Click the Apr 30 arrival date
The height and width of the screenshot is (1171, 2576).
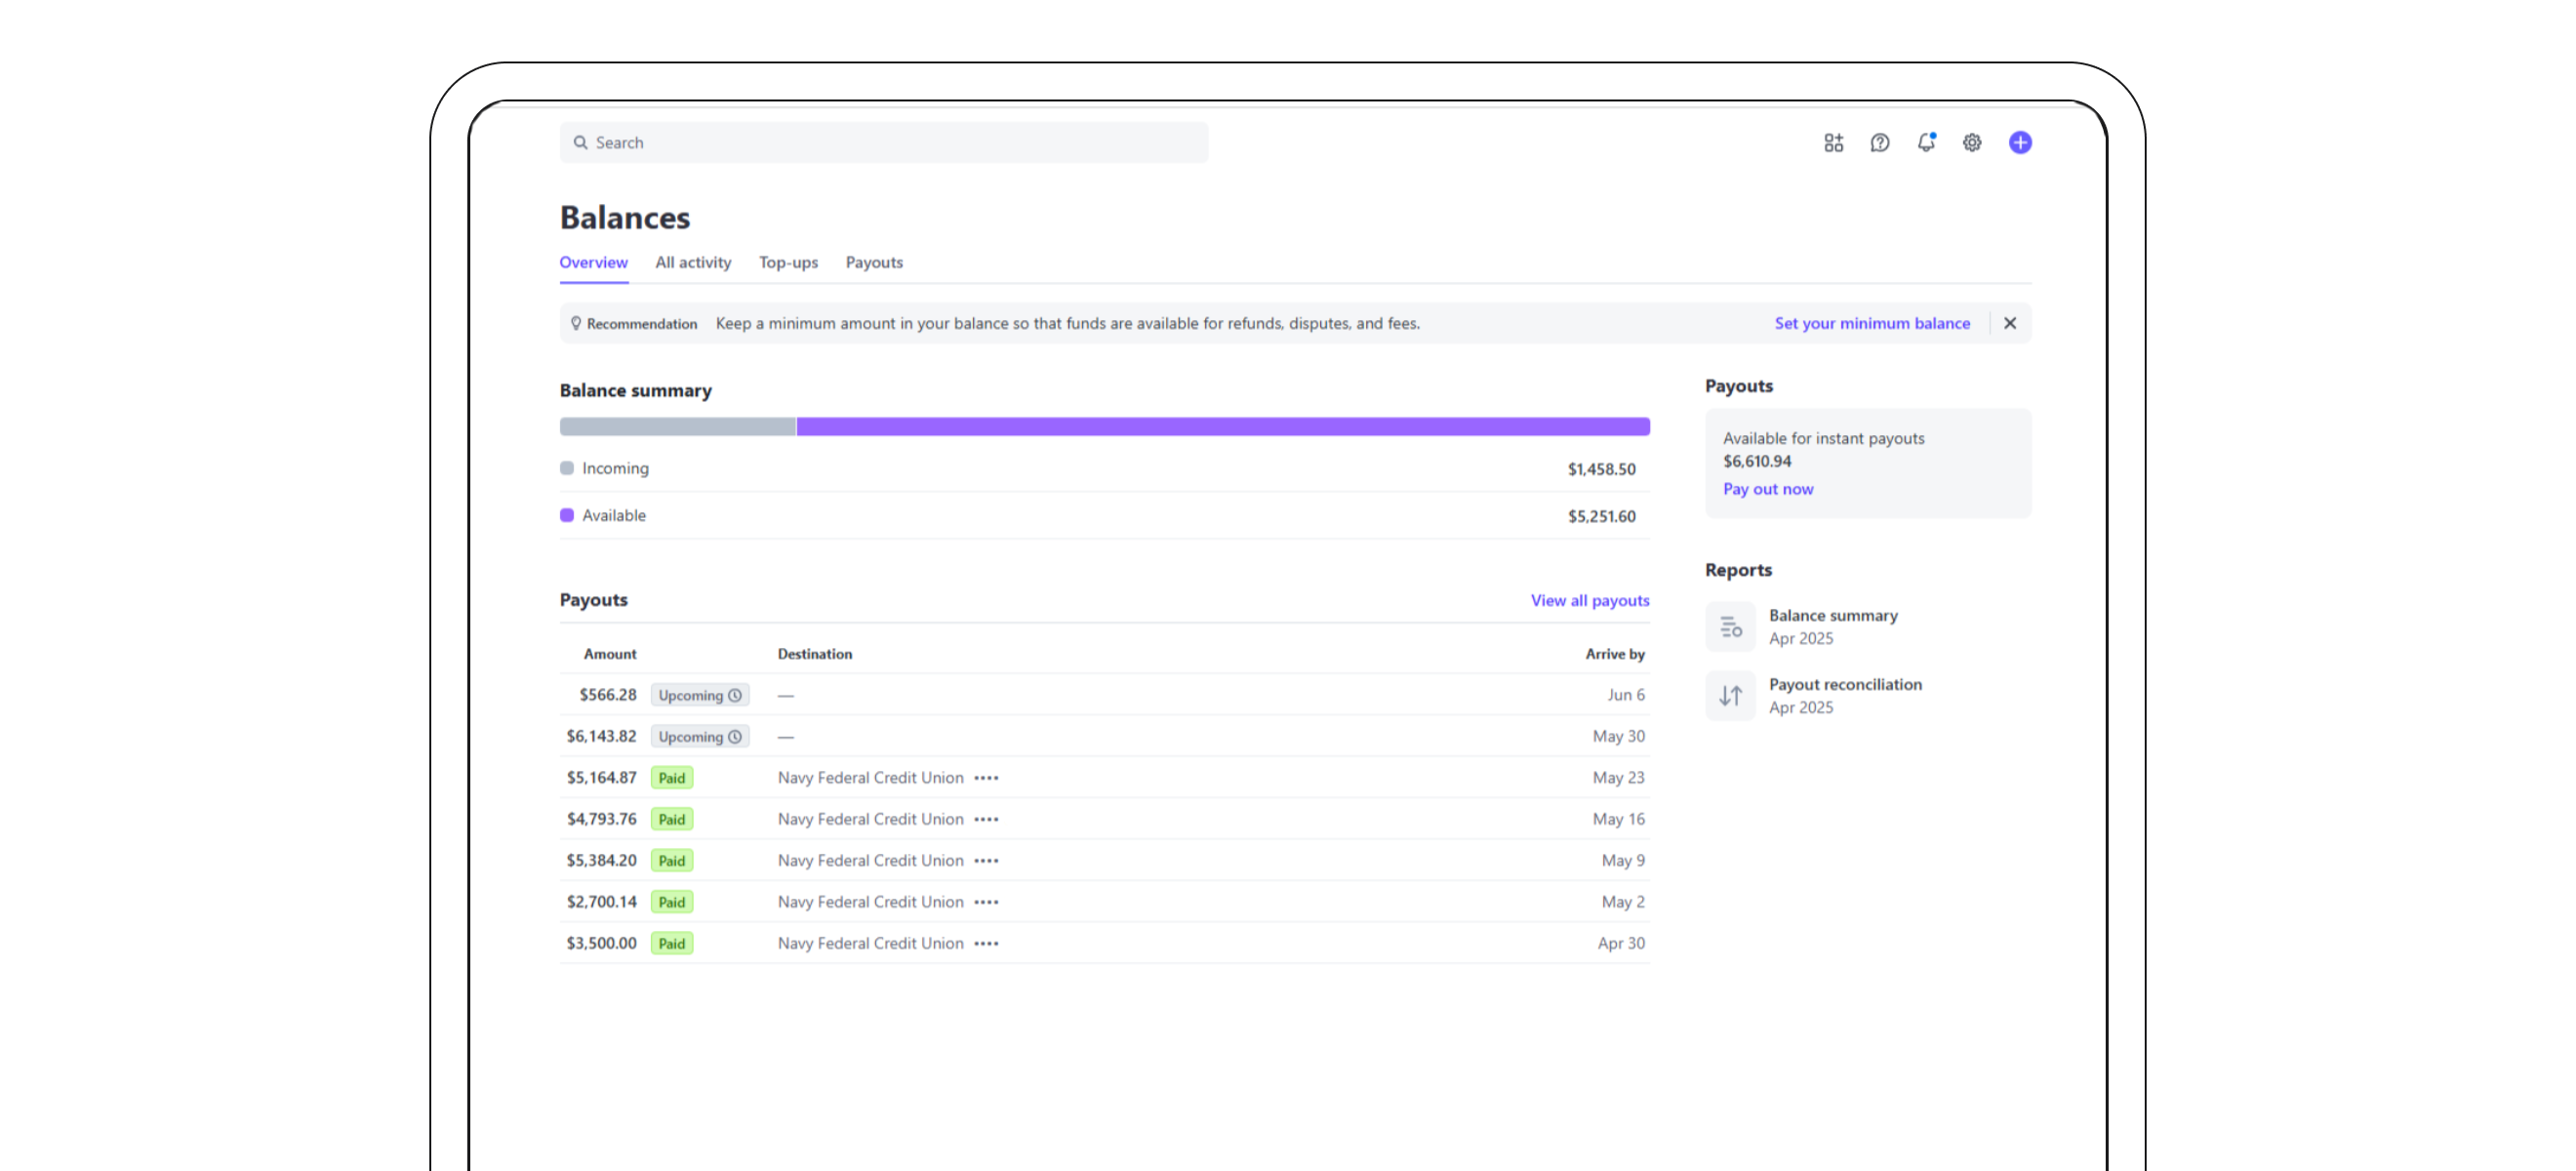tap(1621, 944)
